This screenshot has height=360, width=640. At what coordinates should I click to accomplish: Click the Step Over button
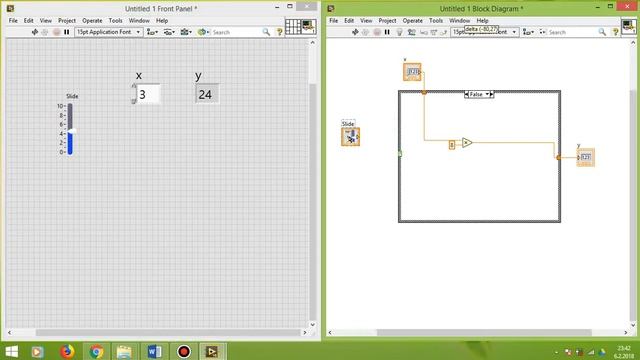(x=434, y=32)
